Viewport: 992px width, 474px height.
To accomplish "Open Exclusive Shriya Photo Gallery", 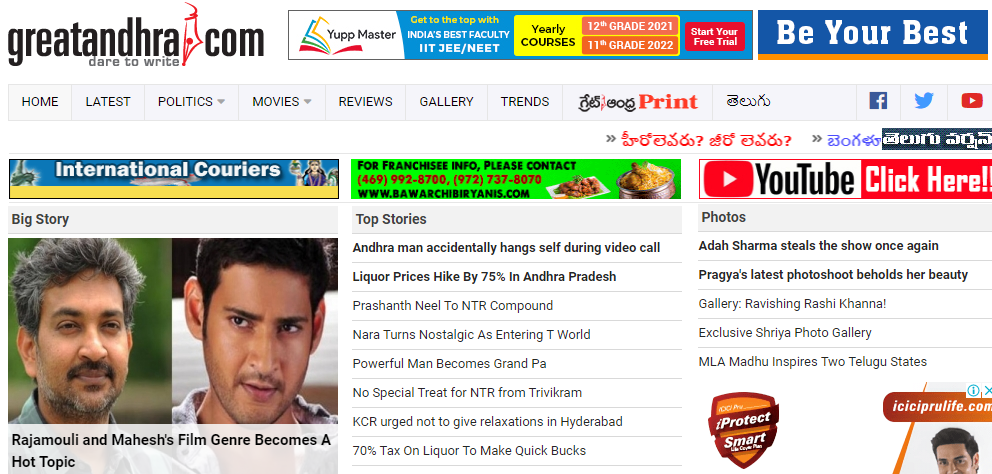I will point(784,333).
